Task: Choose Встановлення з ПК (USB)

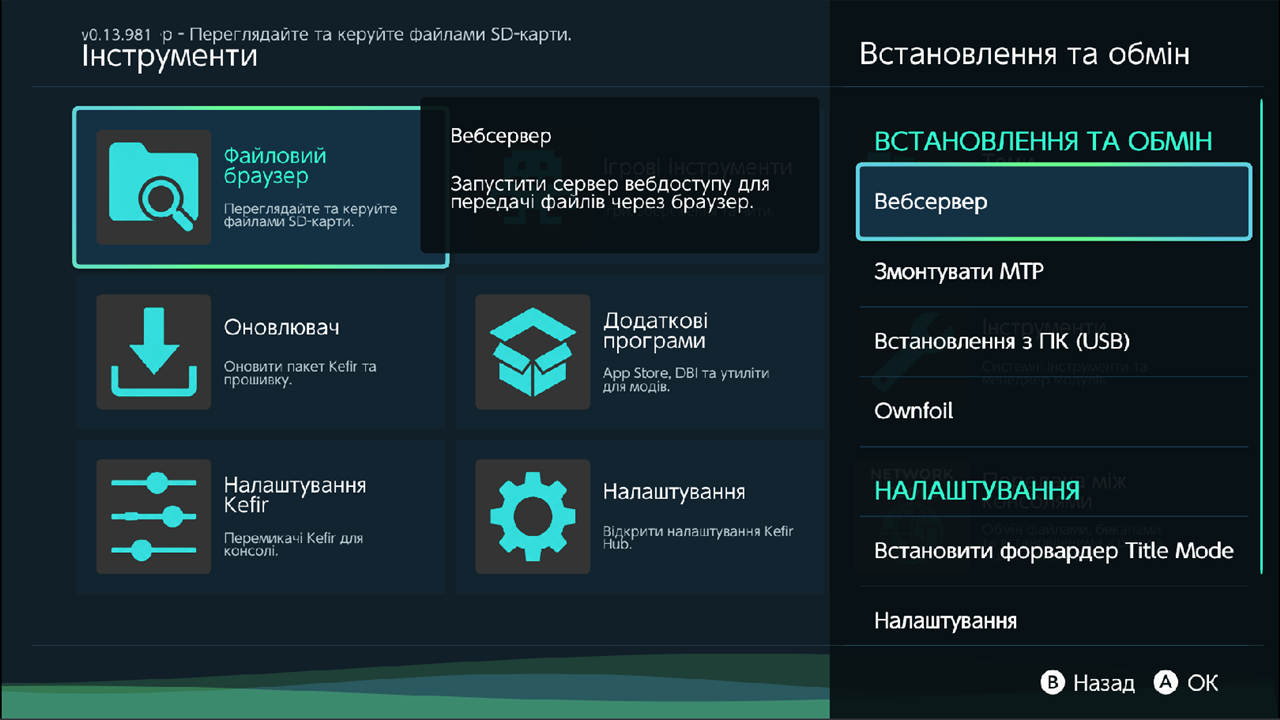Action: (1054, 342)
